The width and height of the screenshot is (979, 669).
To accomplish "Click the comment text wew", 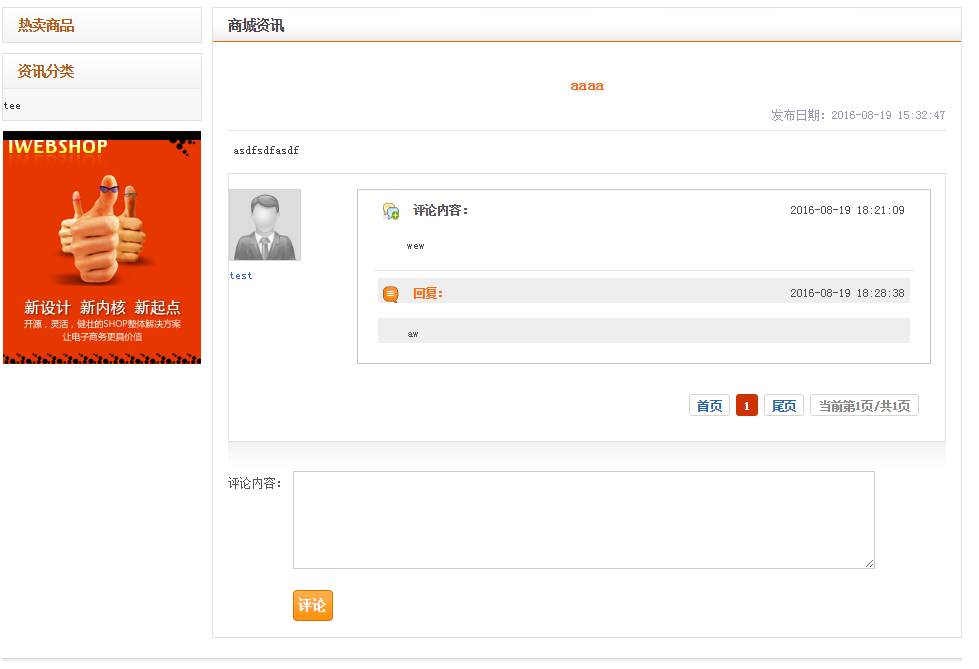I will (x=415, y=246).
